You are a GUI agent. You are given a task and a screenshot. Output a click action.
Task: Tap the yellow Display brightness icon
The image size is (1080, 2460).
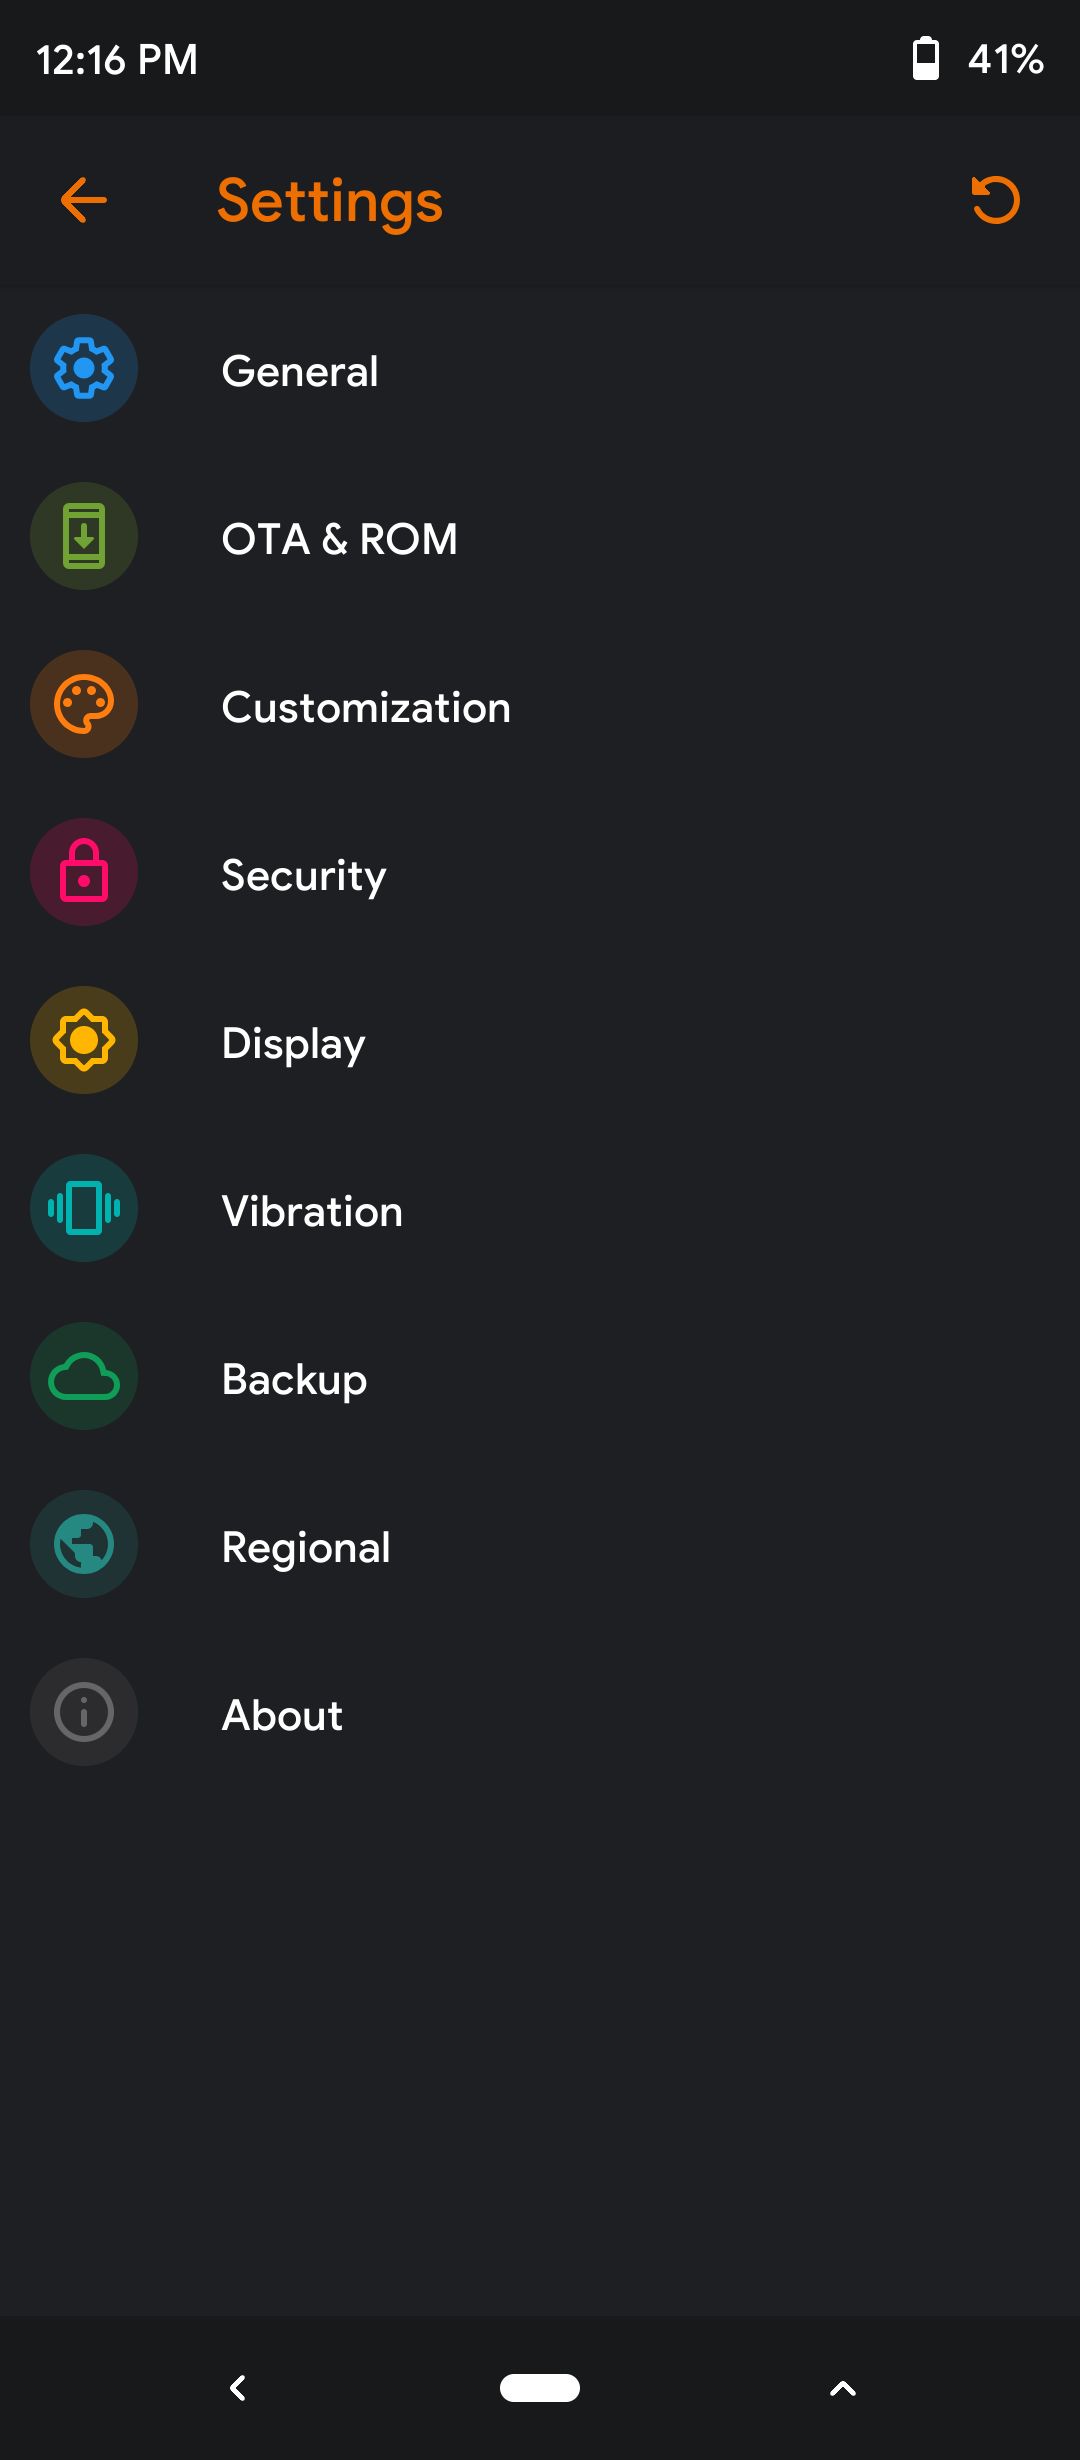click(84, 1040)
